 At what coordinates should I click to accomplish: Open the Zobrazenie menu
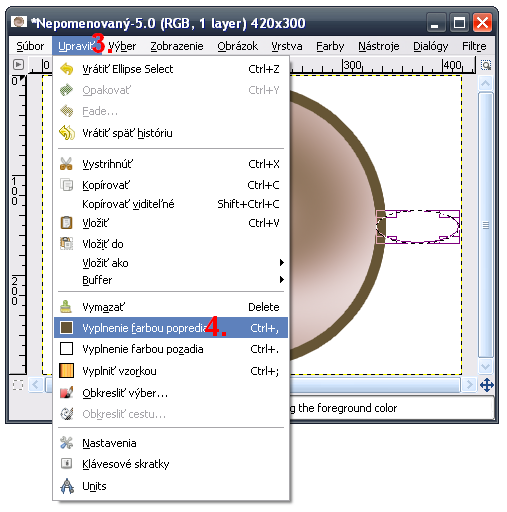click(x=177, y=46)
